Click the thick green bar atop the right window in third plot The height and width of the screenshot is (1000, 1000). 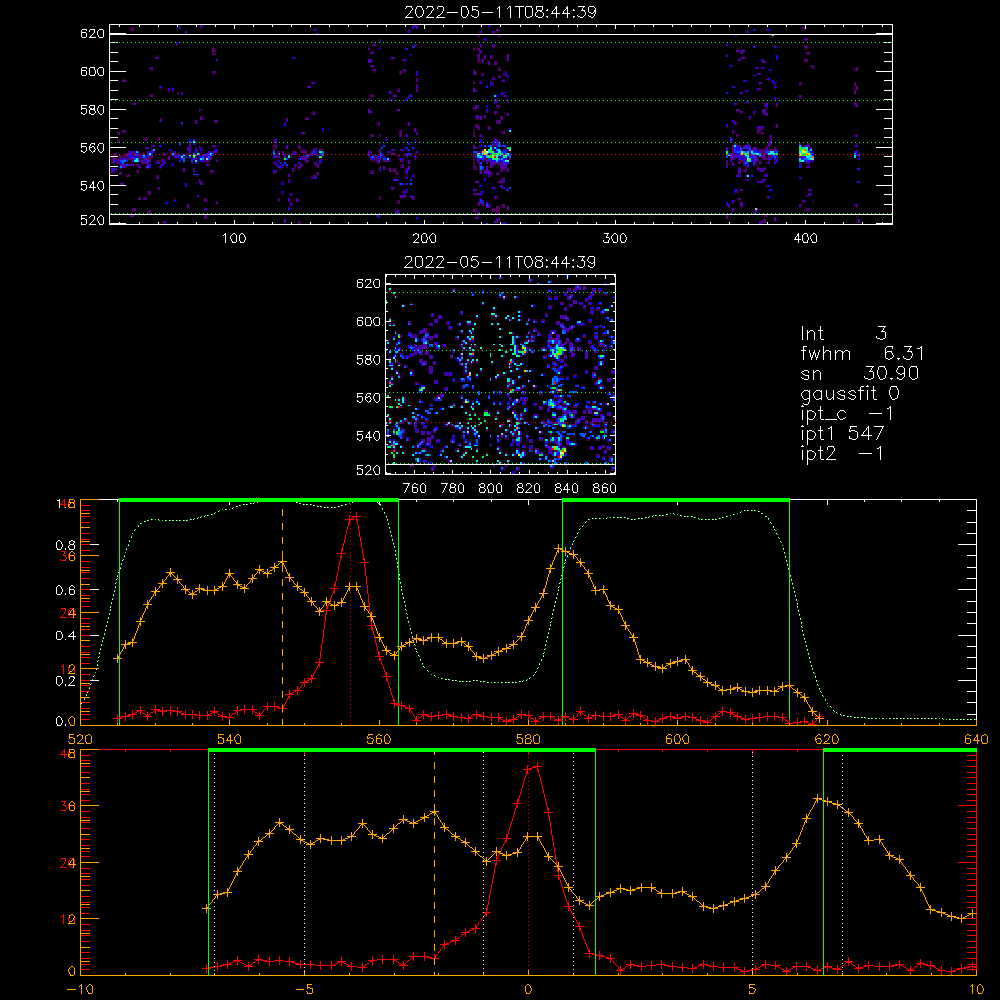676,501
